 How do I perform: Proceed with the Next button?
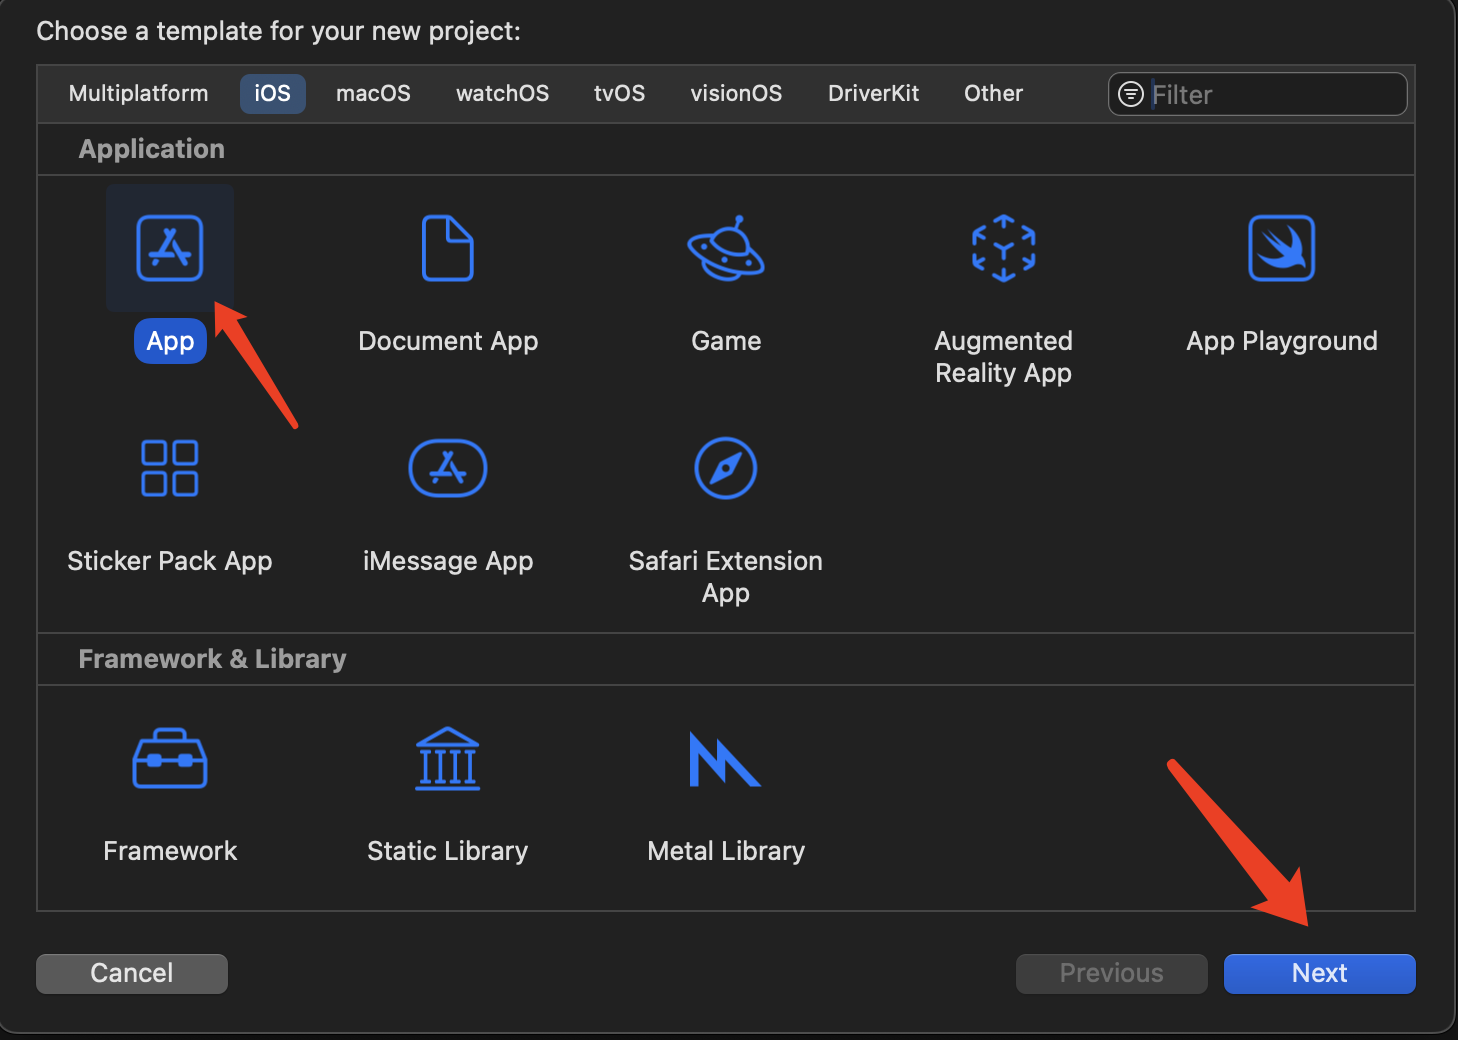tap(1320, 973)
